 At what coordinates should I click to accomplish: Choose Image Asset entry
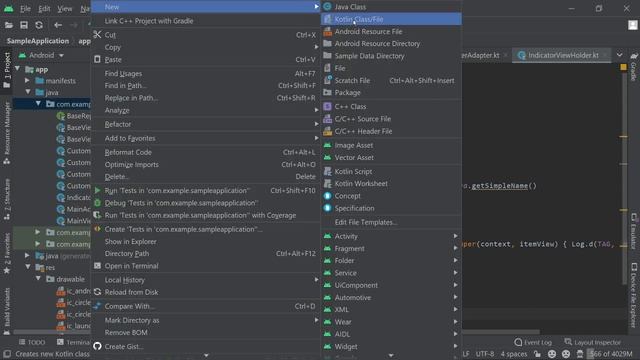tap(391, 145)
